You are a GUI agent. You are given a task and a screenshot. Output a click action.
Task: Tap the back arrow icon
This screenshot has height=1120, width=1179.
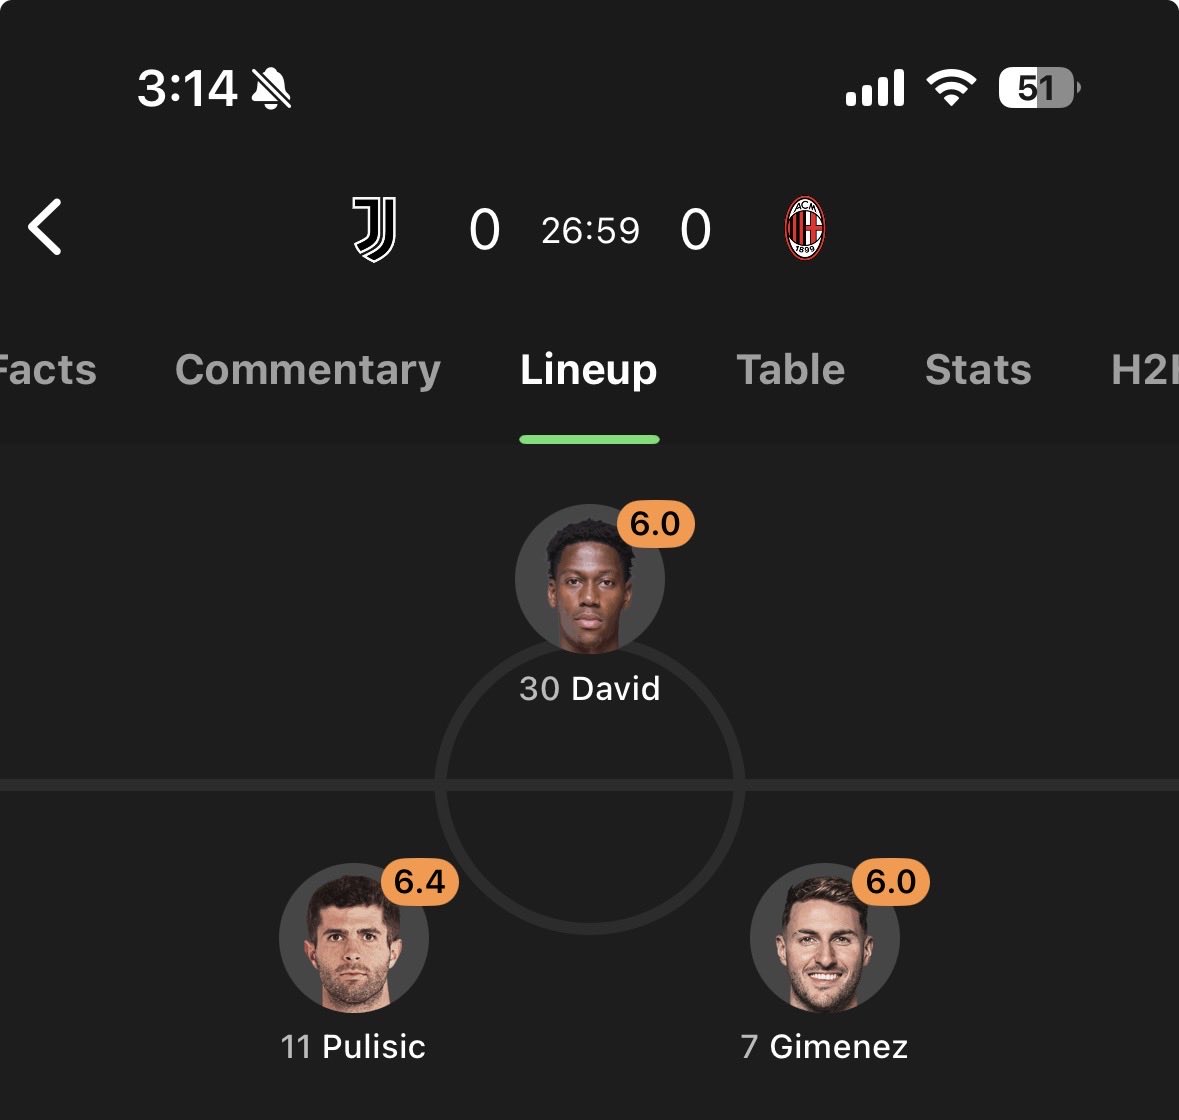click(x=46, y=227)
